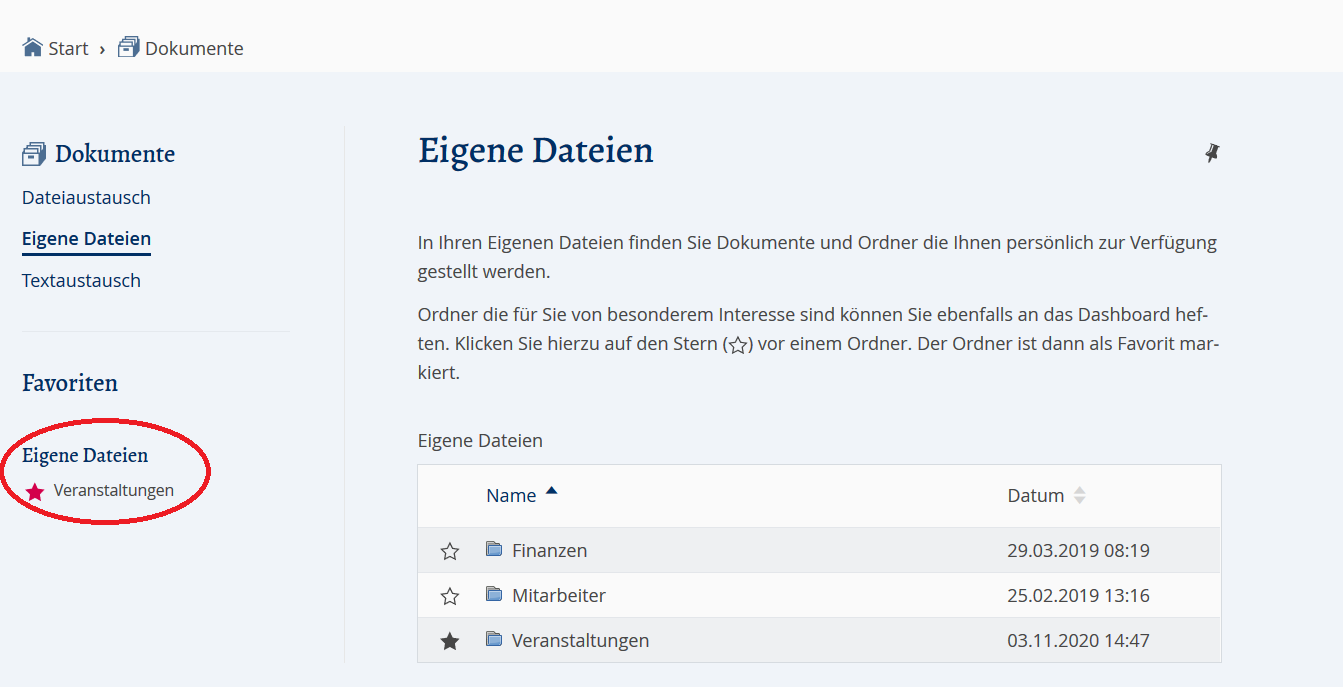
Task: Click the folder icon beside Mitarbeiter
Action: click(495, 595)
